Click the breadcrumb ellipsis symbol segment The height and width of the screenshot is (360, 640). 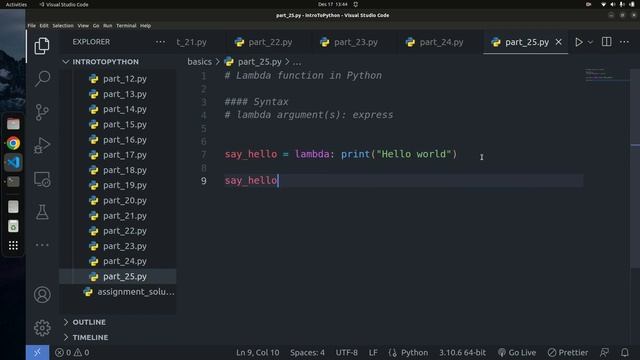[x=297, y=62]
